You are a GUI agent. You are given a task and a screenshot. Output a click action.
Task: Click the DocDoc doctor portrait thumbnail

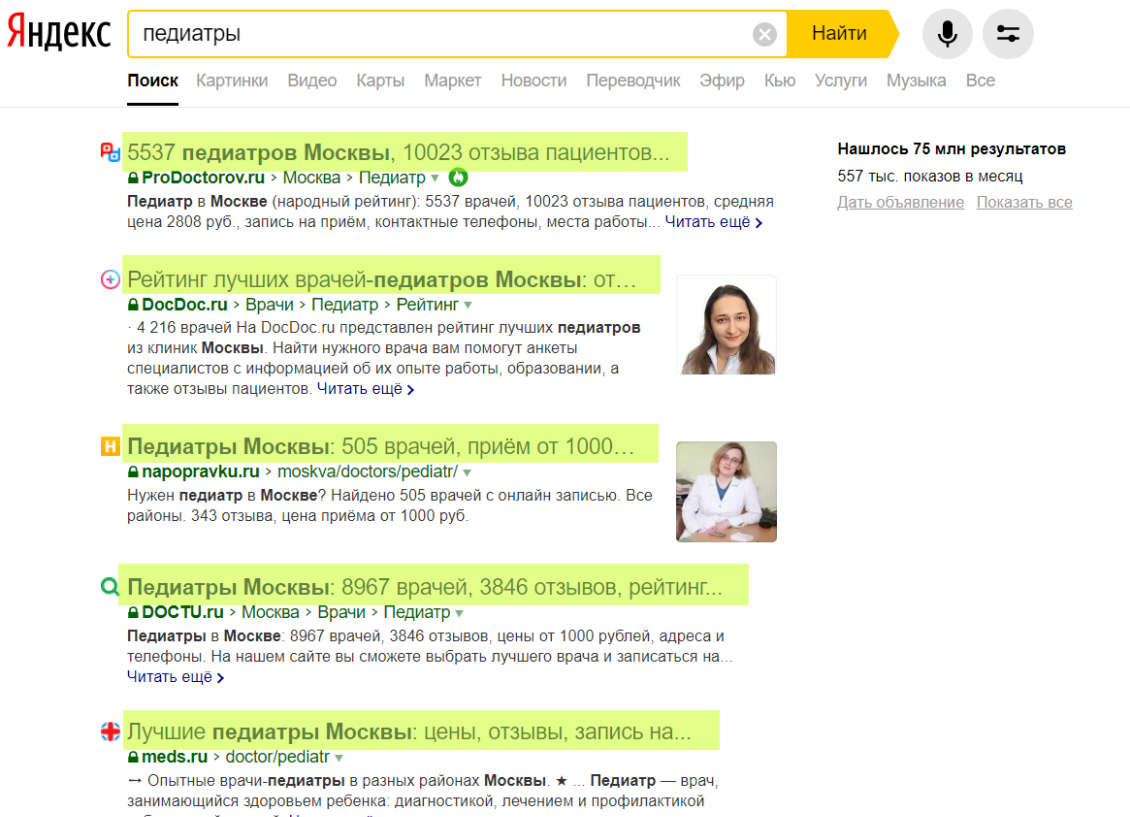click(726, 325)
